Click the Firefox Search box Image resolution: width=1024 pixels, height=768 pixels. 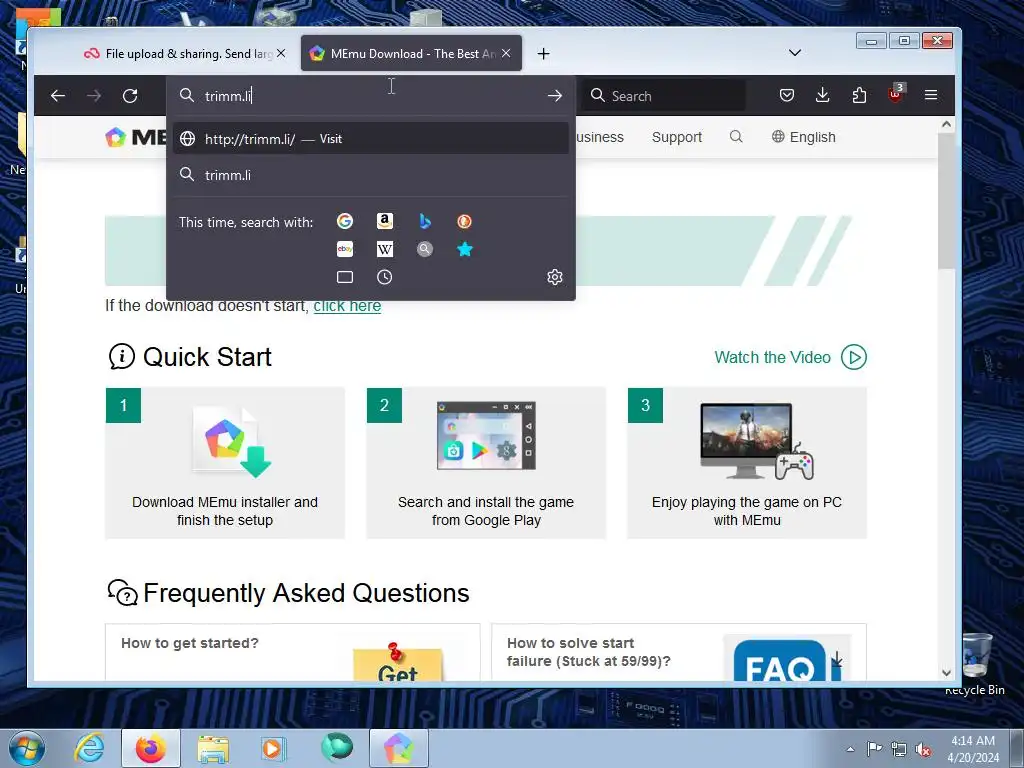coord(664,96)
